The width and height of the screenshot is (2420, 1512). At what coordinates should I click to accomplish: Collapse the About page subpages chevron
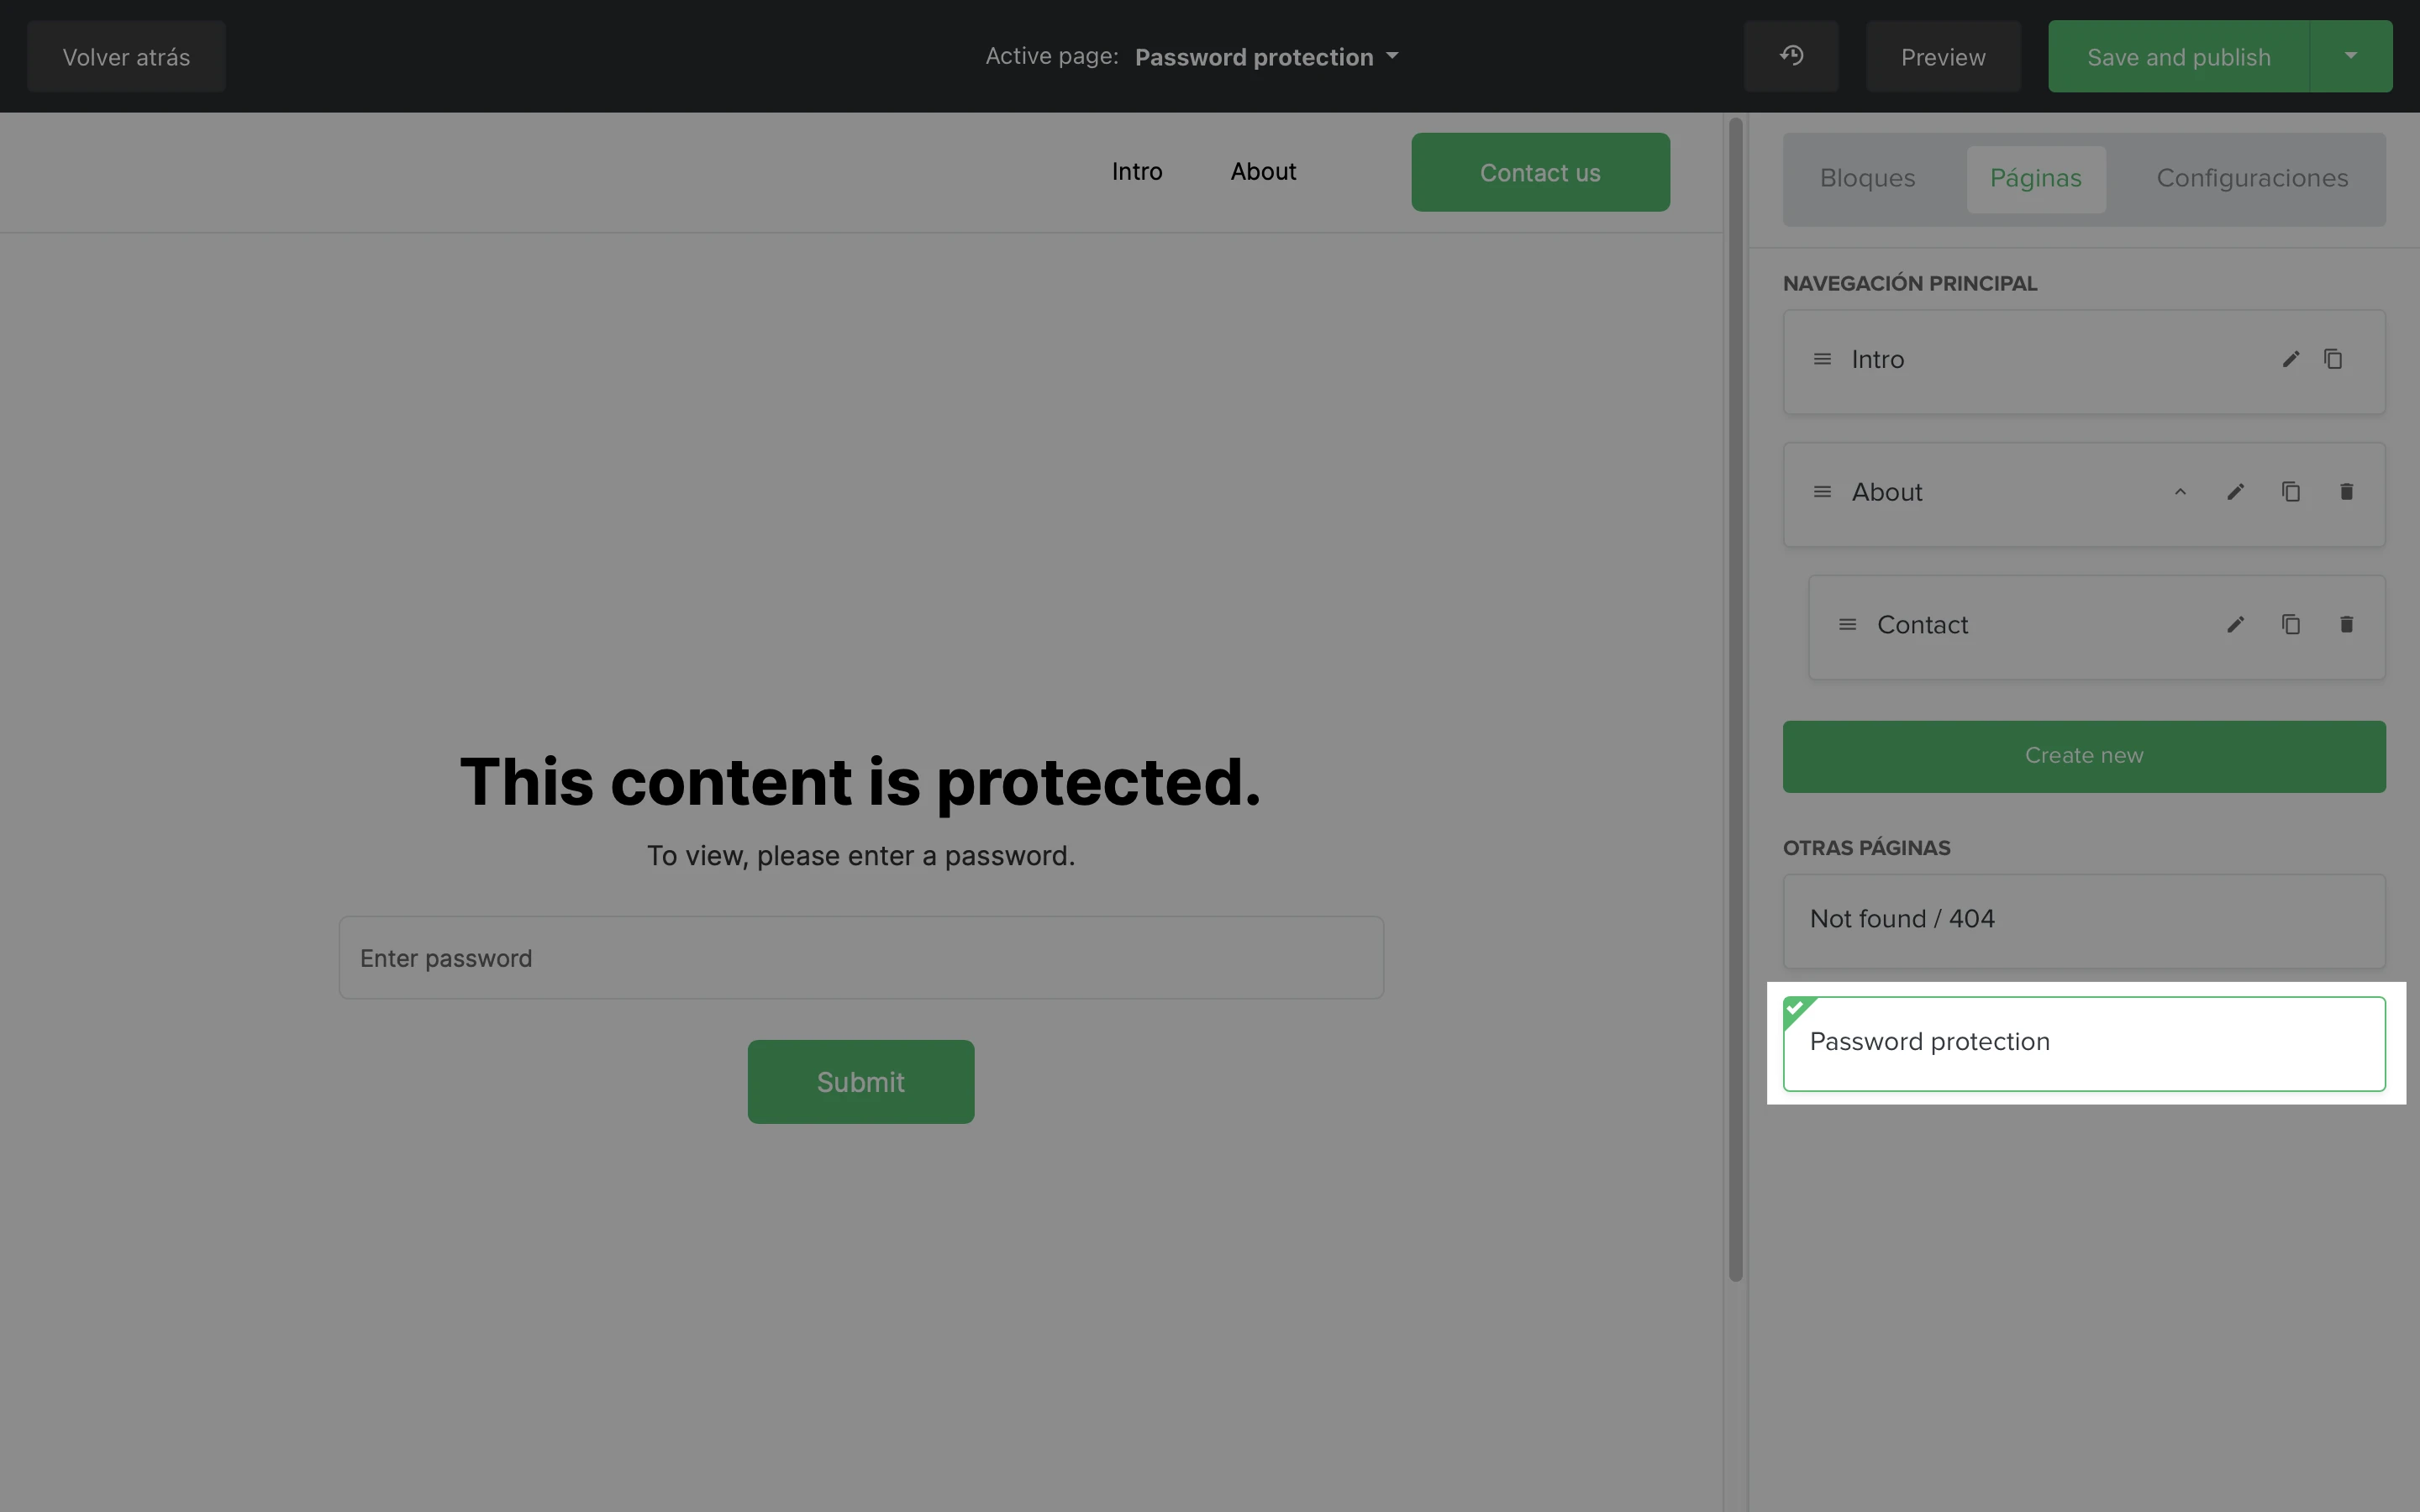click(2180, 492)
